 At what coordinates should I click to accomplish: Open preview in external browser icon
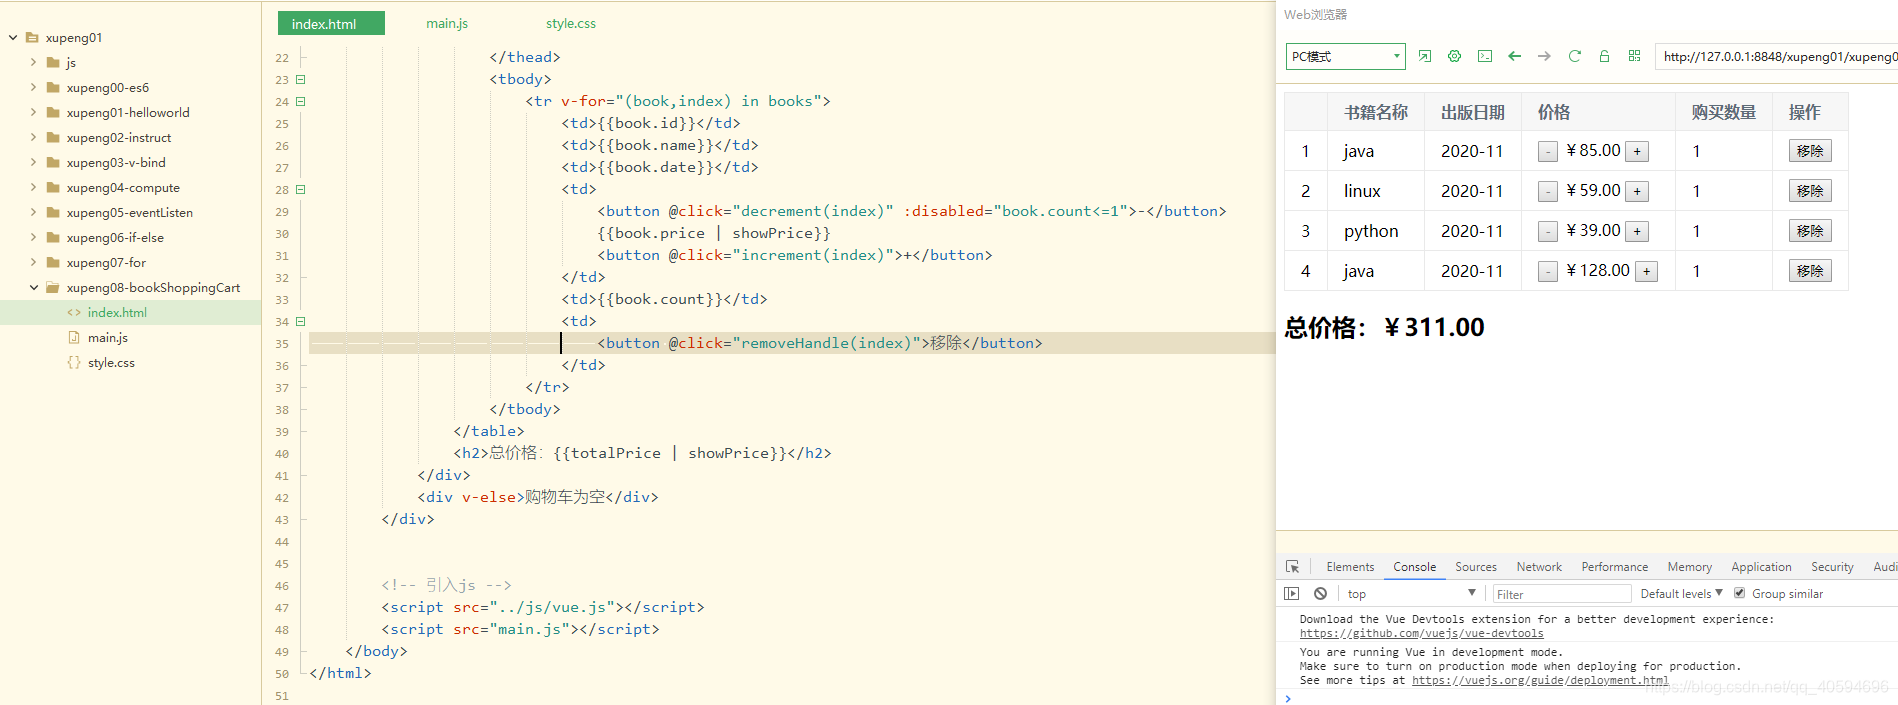[x=1425, y=56]
